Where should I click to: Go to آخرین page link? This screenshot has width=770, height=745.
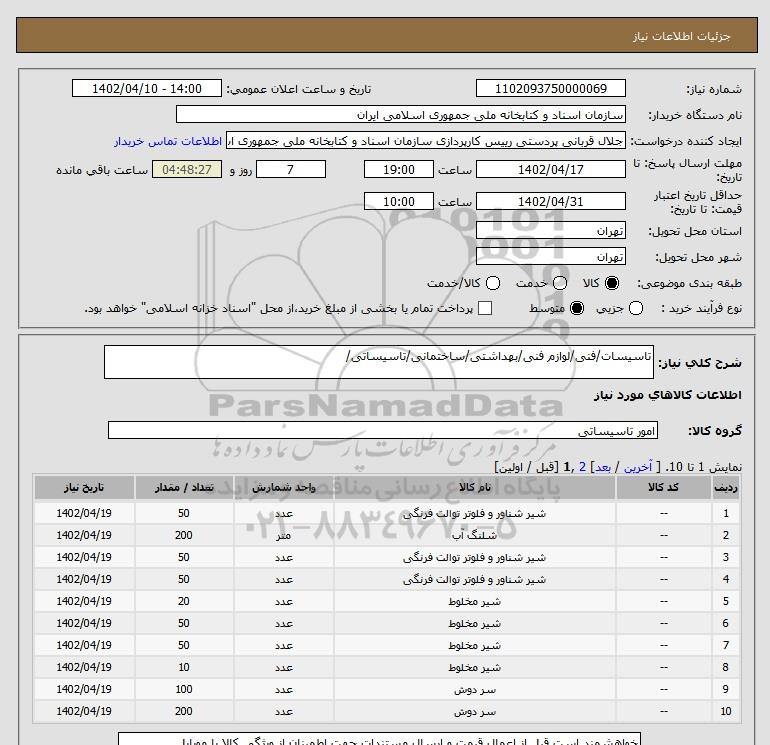click(638, 467)
